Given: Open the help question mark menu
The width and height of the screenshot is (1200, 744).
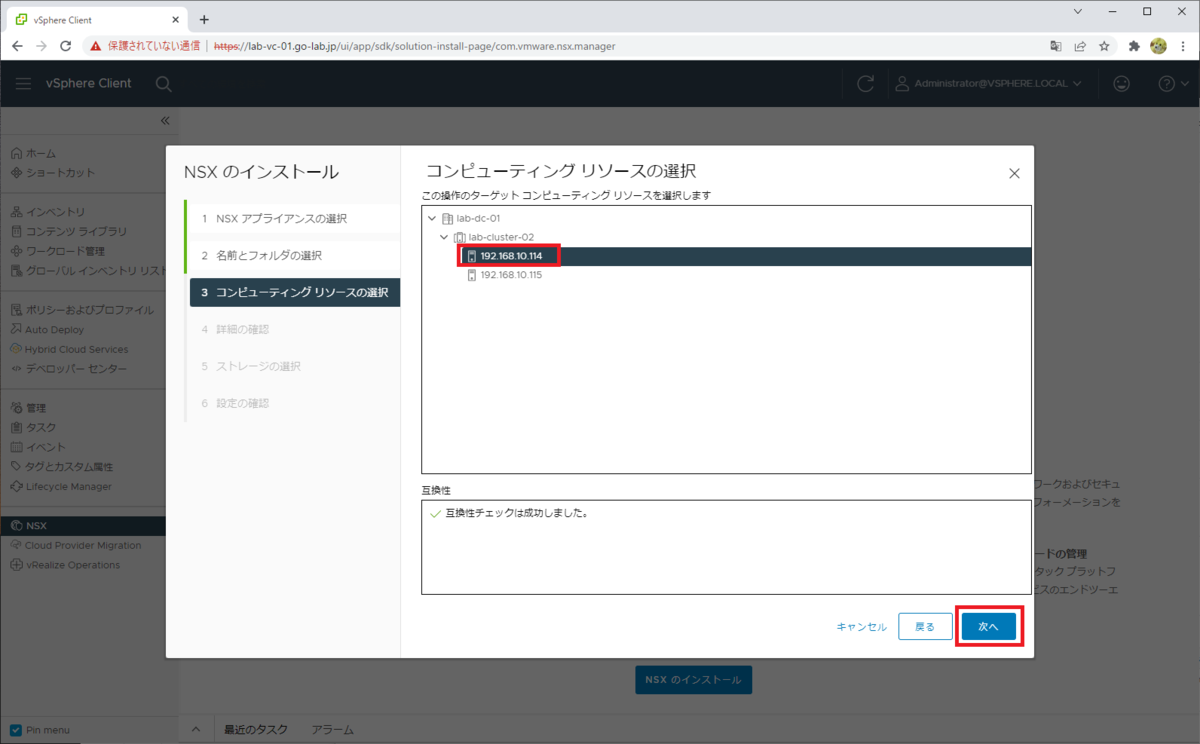Looking at the screenshot, I should (x=1172, y=84).
